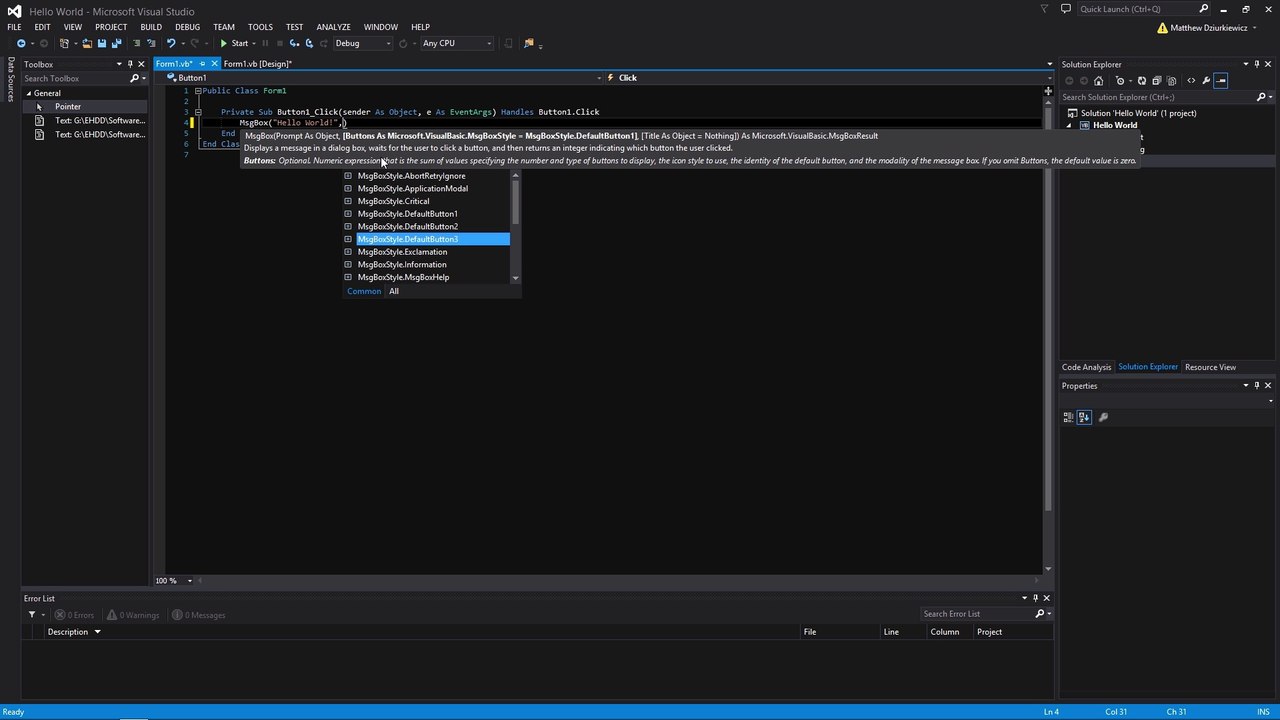Toggle Preview Selected Items in Solution Explorer

tap(1221, 81)
